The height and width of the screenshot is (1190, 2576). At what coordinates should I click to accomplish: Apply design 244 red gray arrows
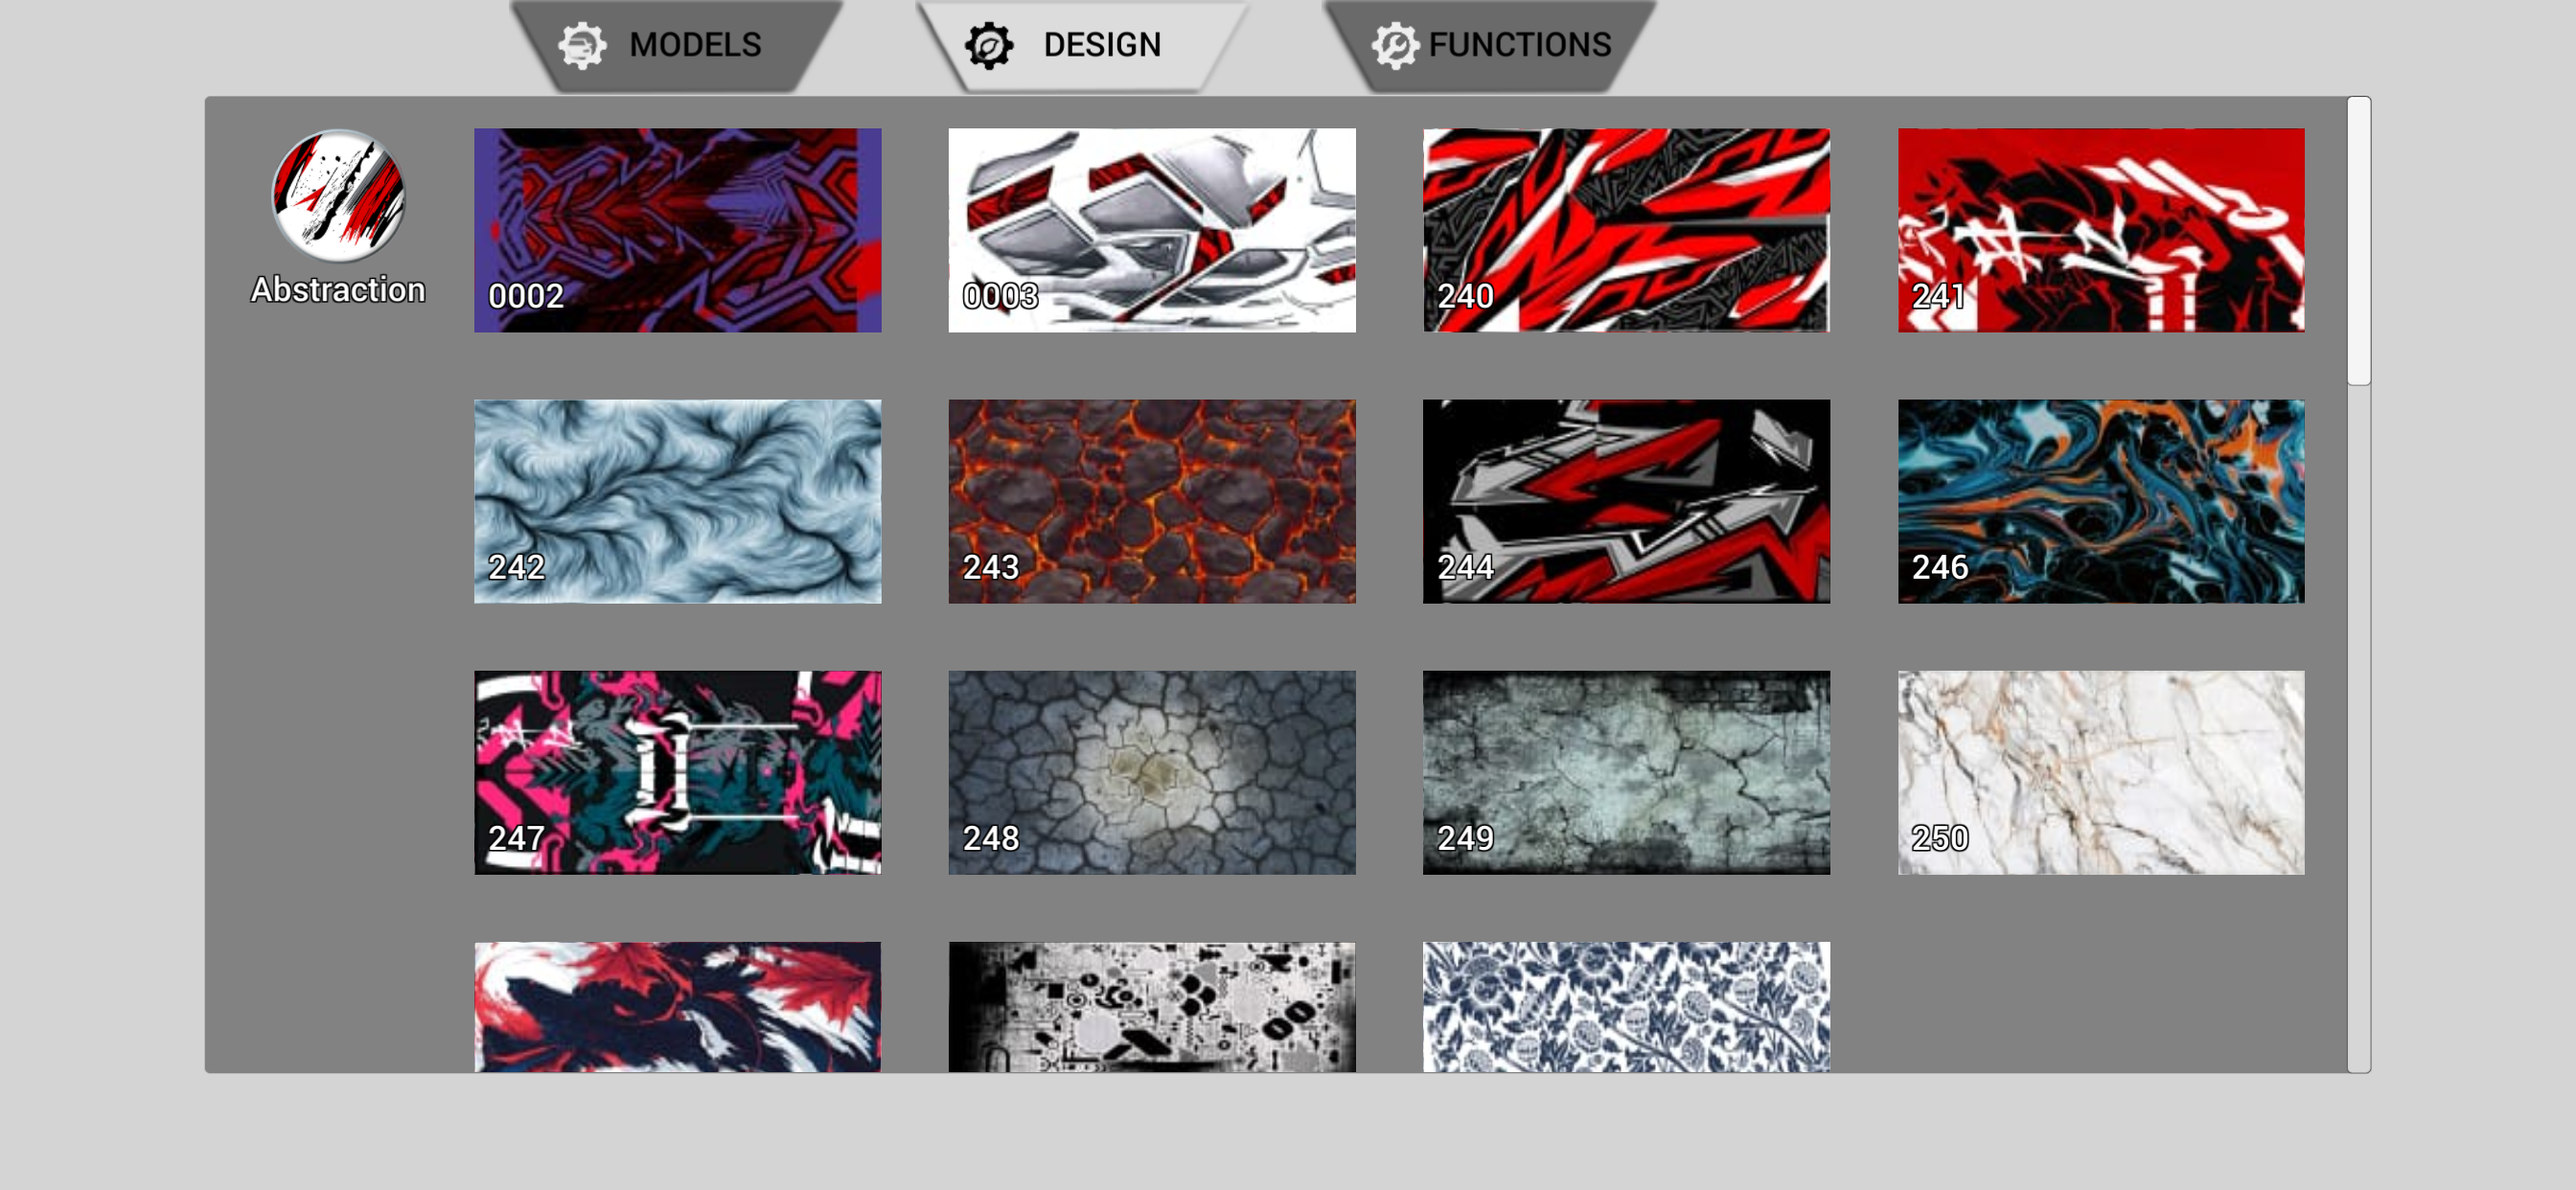[x=1626, y=501]
